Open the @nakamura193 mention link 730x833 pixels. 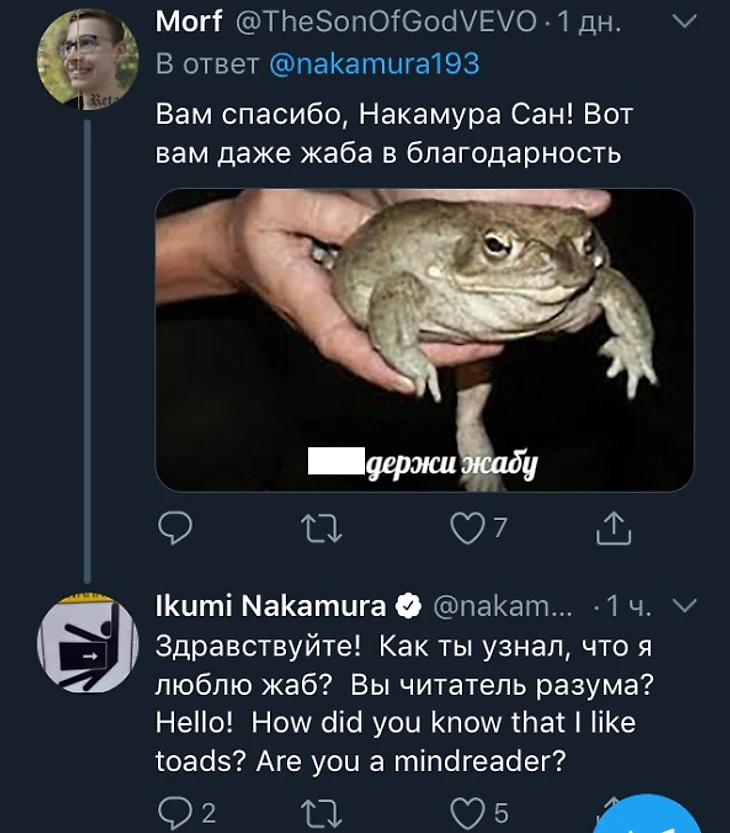(x=374, y=64)
